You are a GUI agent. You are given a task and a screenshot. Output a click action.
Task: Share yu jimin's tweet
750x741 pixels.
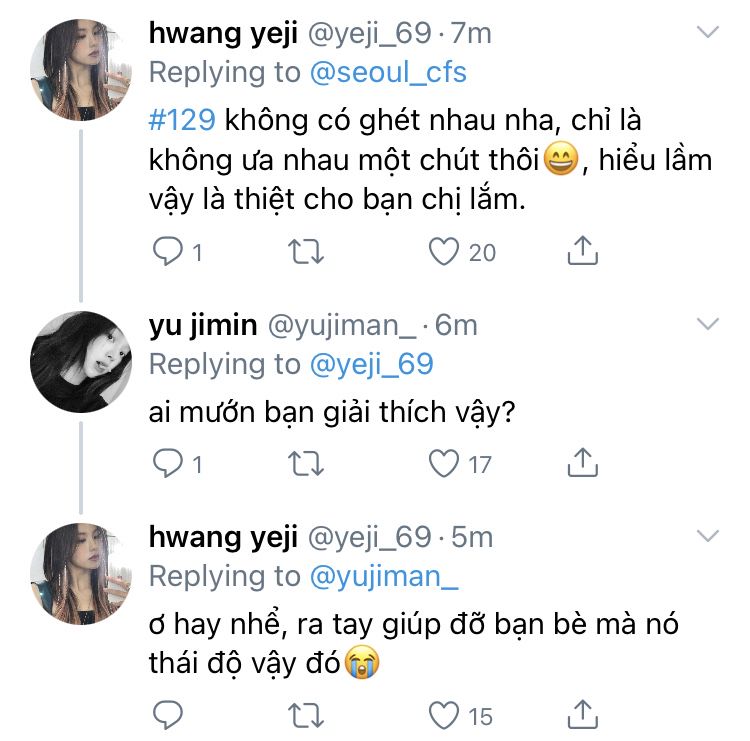pos(582,463)
